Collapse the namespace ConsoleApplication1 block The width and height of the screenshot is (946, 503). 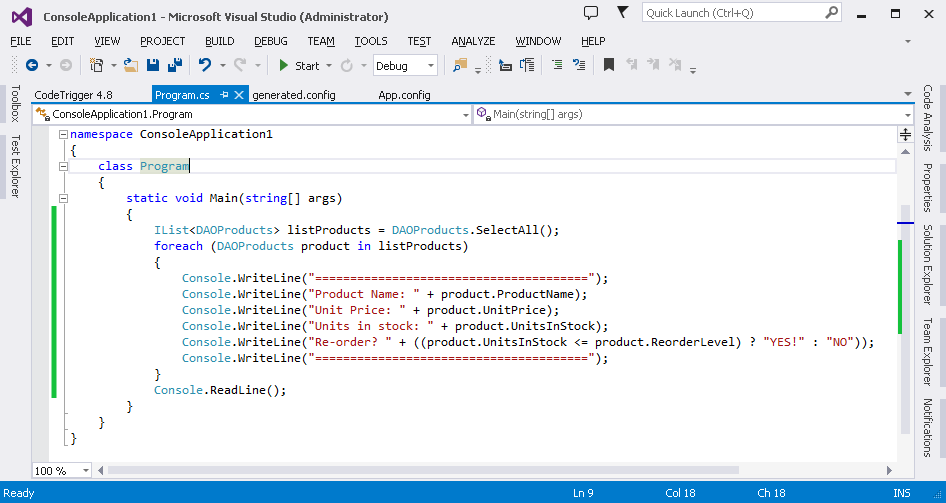point(63,134)
